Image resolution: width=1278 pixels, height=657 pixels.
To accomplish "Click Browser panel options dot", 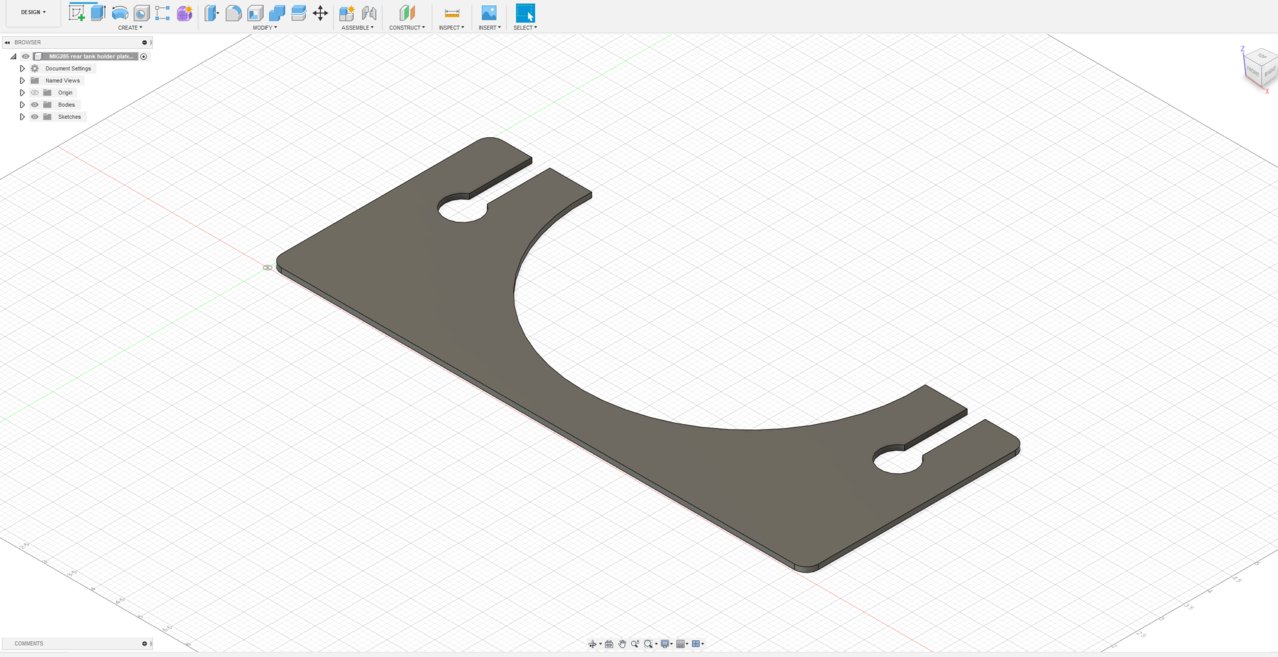I will (x=144, y=42).
